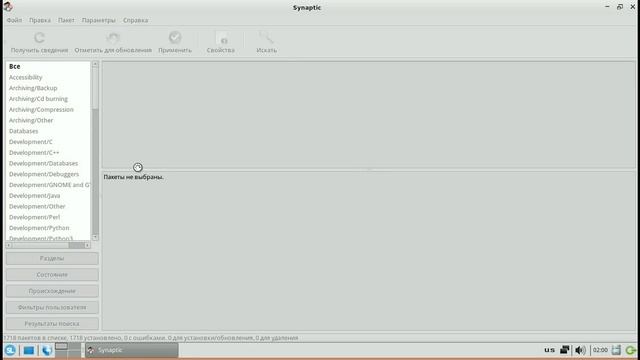Launch the web browser taskbar icon

pos(47,350)
